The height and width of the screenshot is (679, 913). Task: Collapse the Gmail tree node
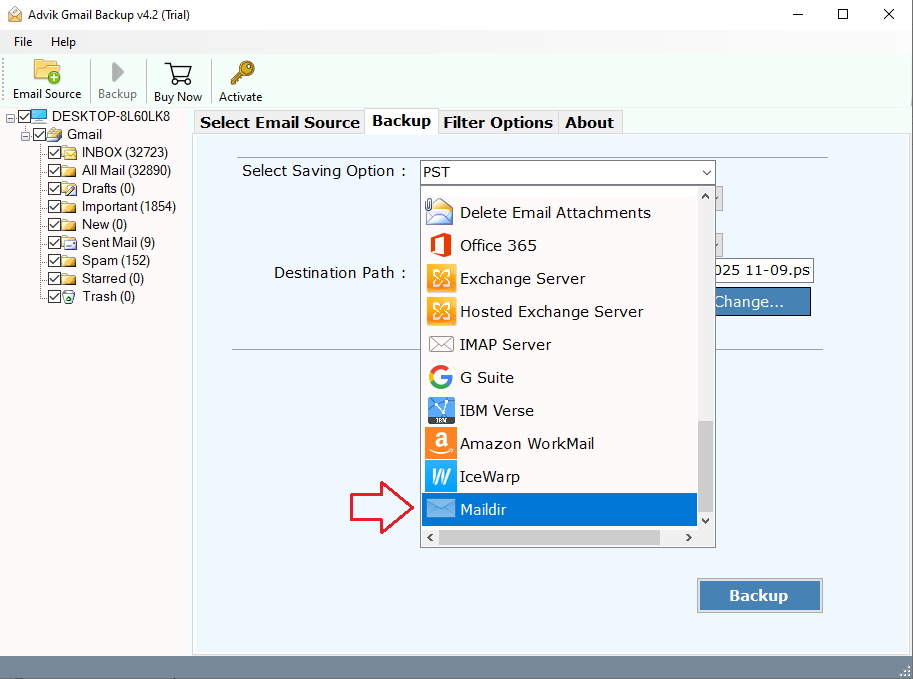[25, 136]
